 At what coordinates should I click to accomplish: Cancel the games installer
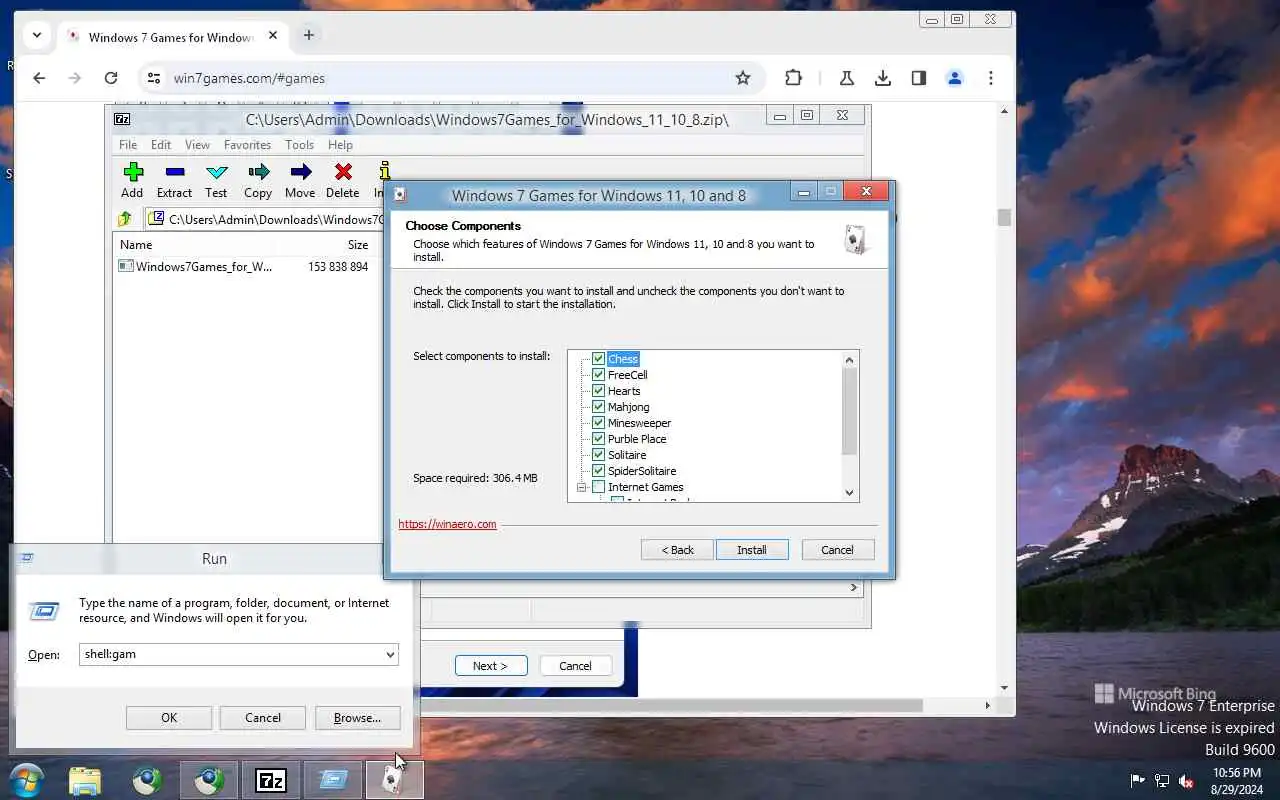coord(837,550)
